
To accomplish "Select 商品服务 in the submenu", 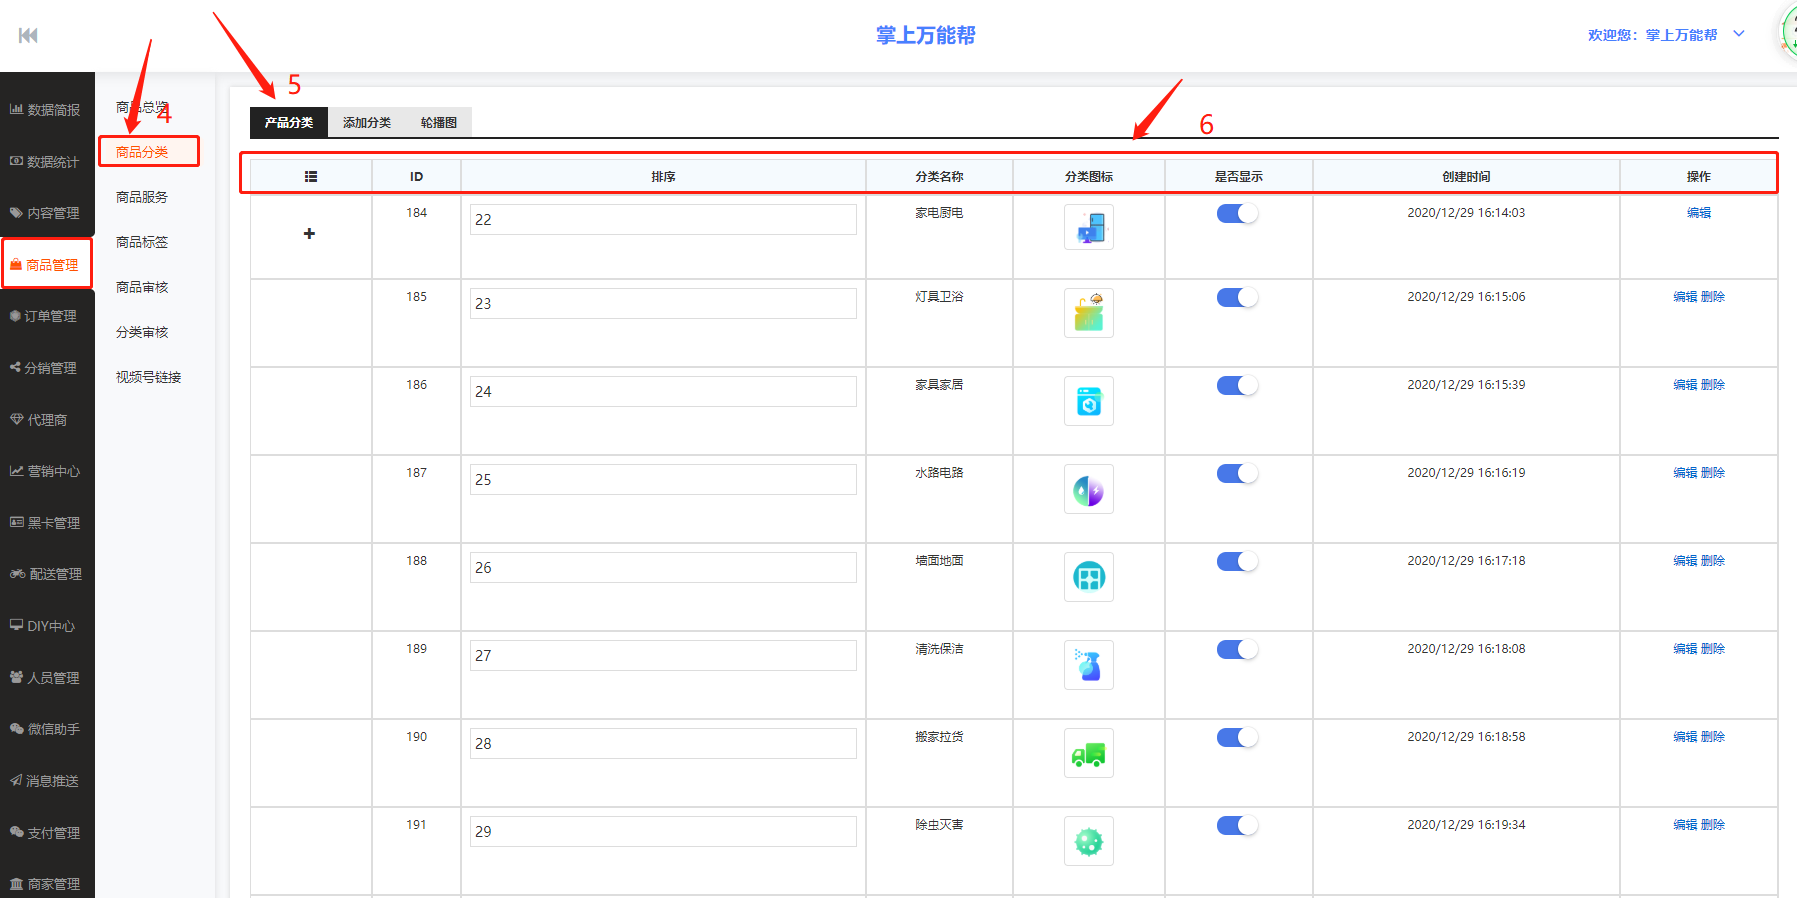I will pos(142,198).
